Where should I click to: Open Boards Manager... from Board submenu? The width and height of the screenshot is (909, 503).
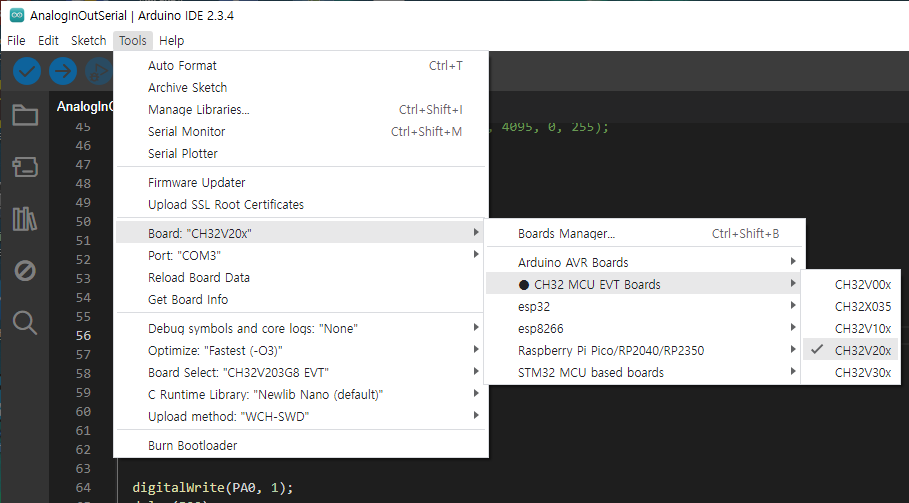(x=644, y=234)
